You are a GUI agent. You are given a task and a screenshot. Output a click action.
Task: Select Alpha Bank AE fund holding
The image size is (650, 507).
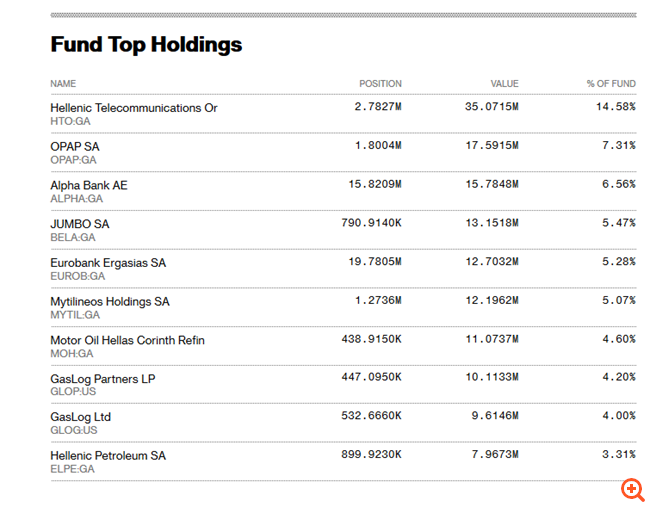(x=89, y=185)
